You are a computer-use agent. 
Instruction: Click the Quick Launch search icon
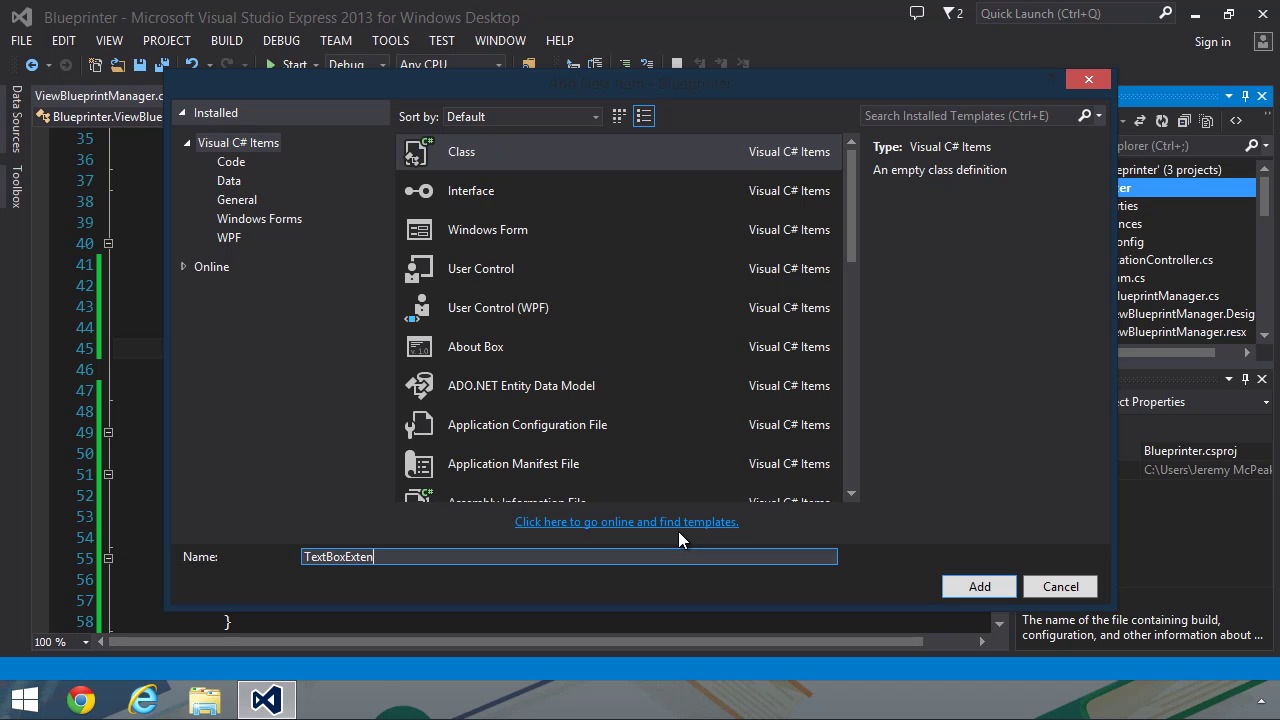[x=1165, y=13]
